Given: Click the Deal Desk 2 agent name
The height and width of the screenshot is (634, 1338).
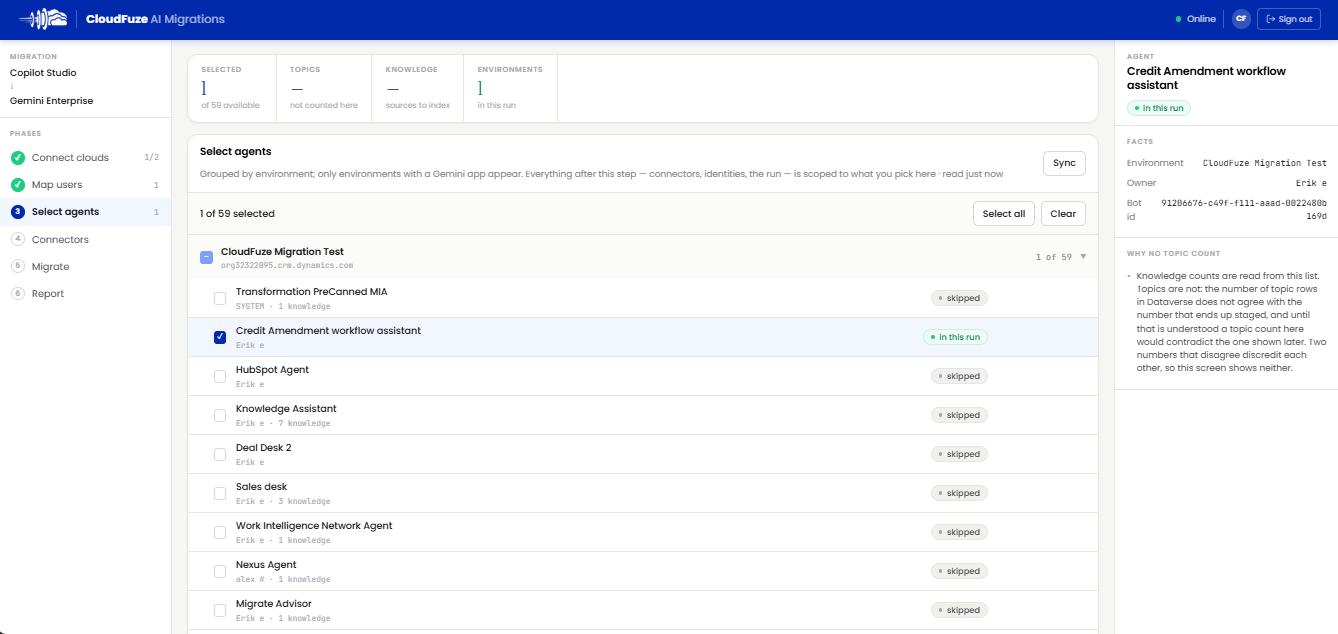Looking at the screenshot, I should pos(264,448).
